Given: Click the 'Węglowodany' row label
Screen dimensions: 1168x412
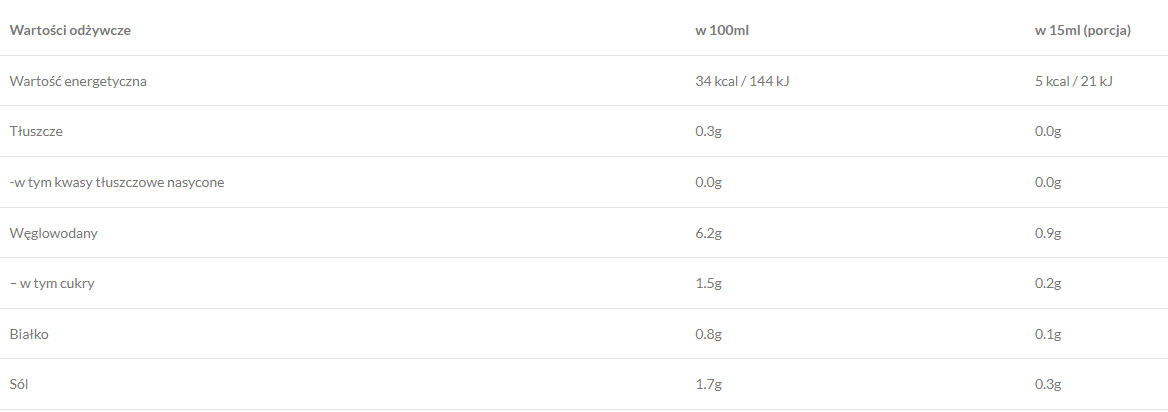Looking at the screenshot, I should [53, 233].
